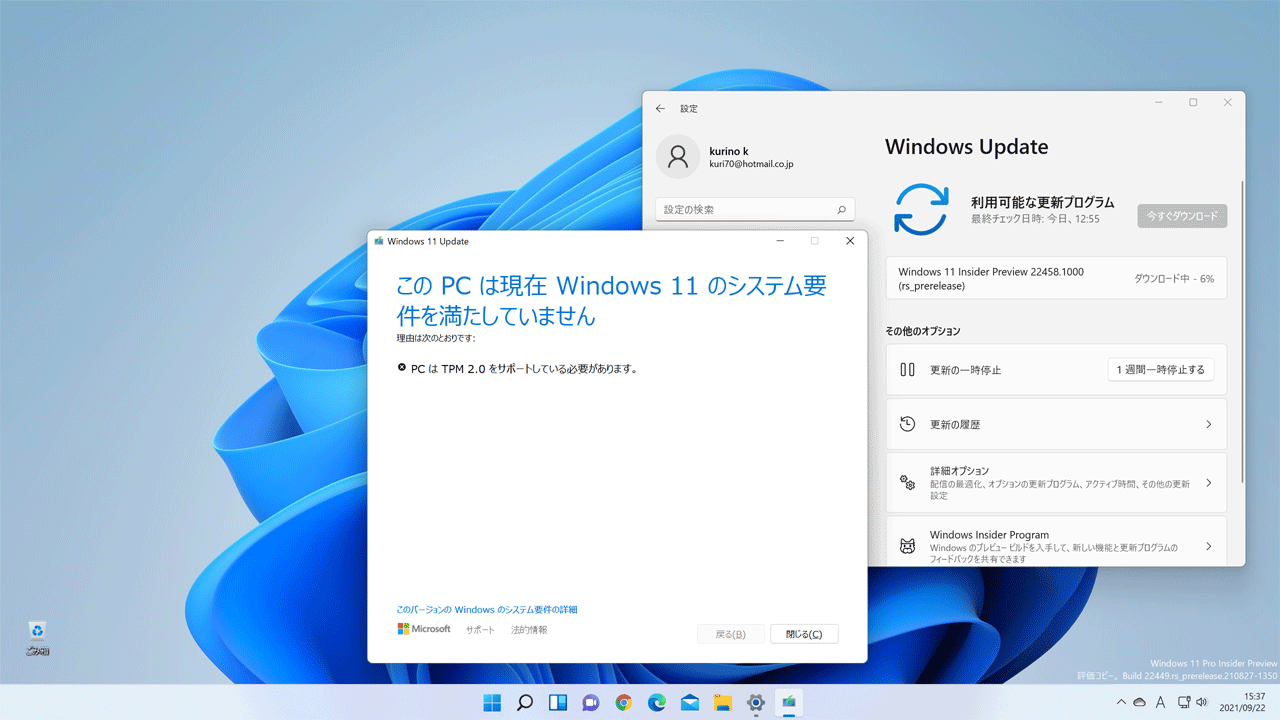Open File Explorer from taskbar

pos(723,703)
